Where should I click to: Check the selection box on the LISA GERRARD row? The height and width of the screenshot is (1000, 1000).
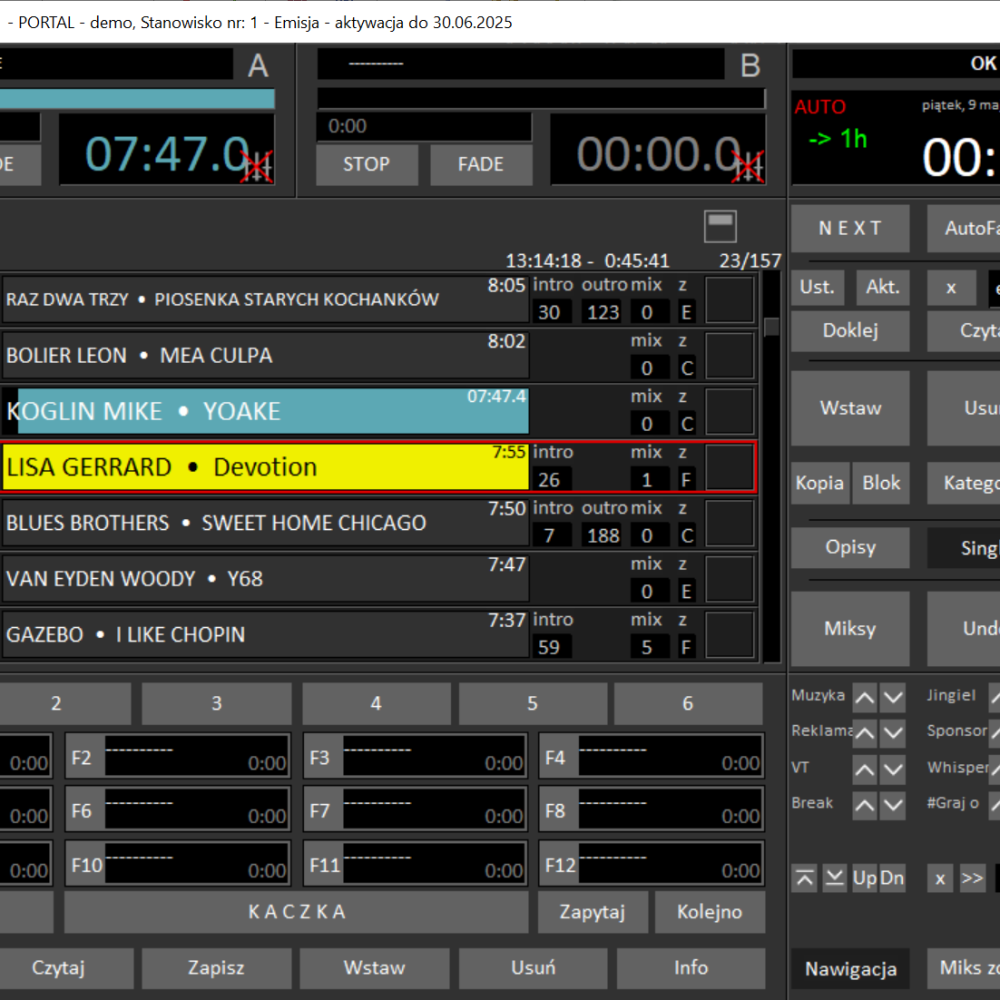(x=730, y=467)
